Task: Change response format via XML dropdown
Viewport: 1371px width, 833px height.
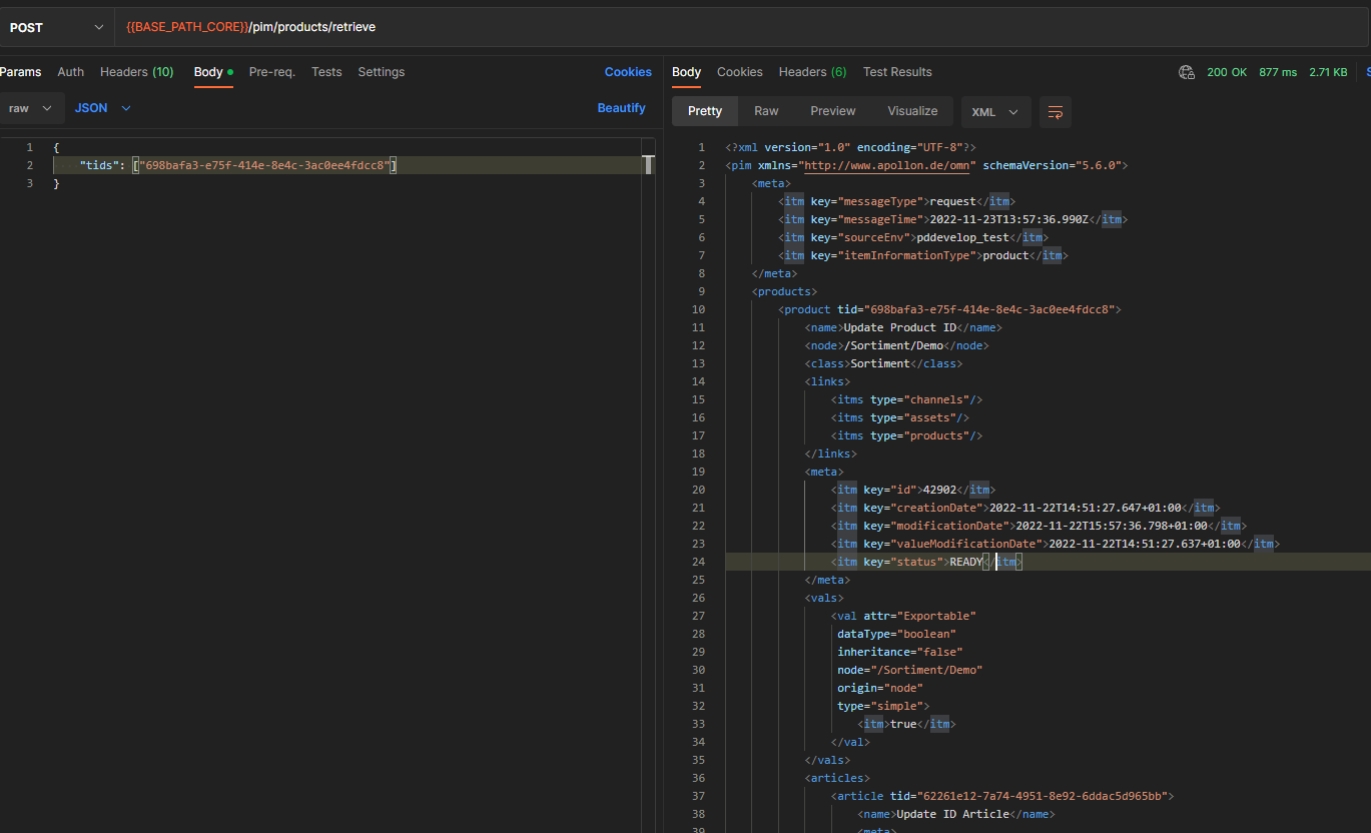Action: point(995,112)
